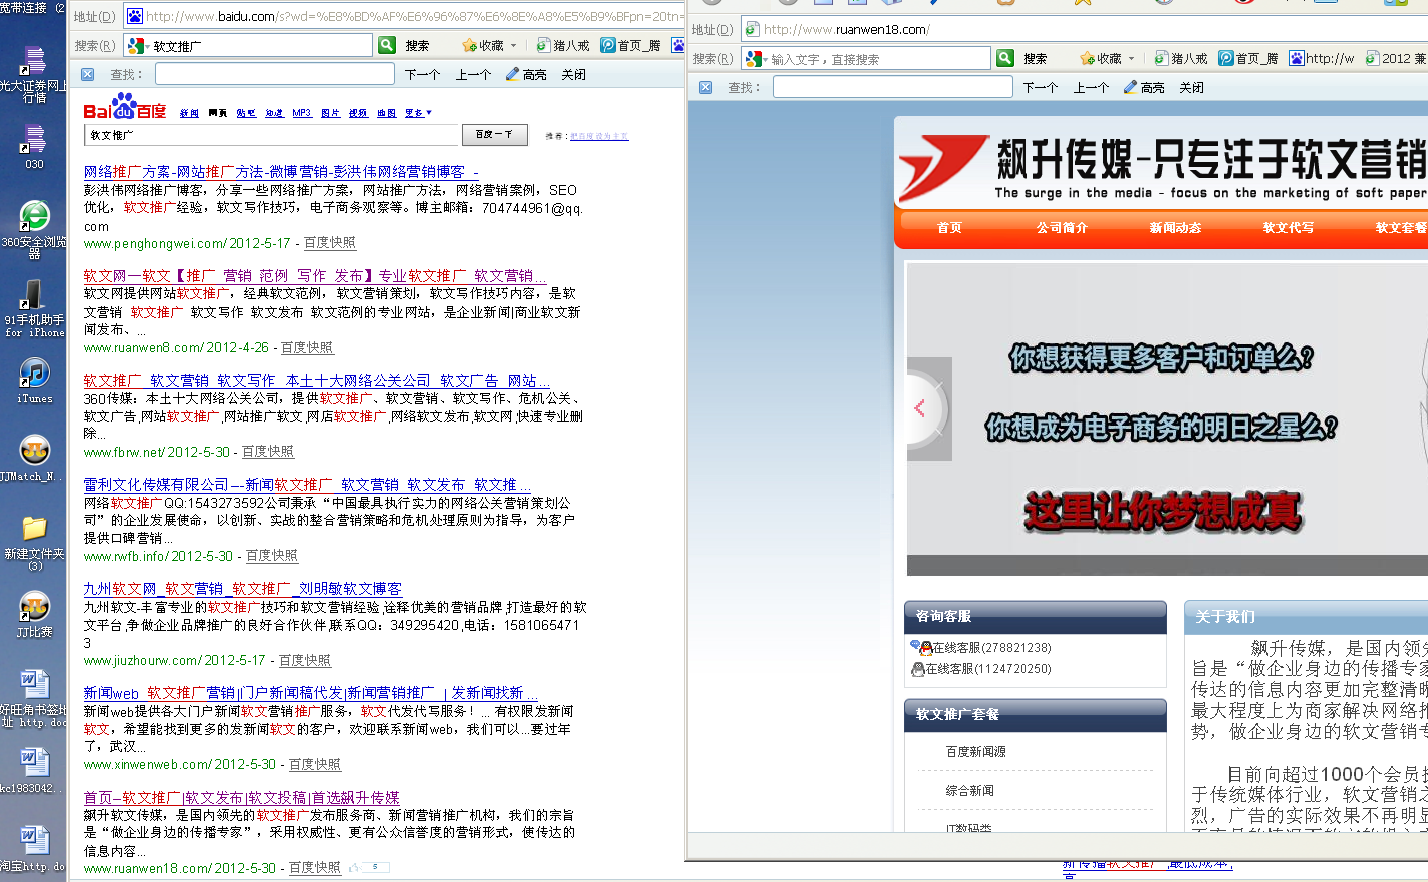1428x882 pixels.
Task: Toggle 高亮 highlight in ruanwen18 window find bar
Action: [1144, 87]
